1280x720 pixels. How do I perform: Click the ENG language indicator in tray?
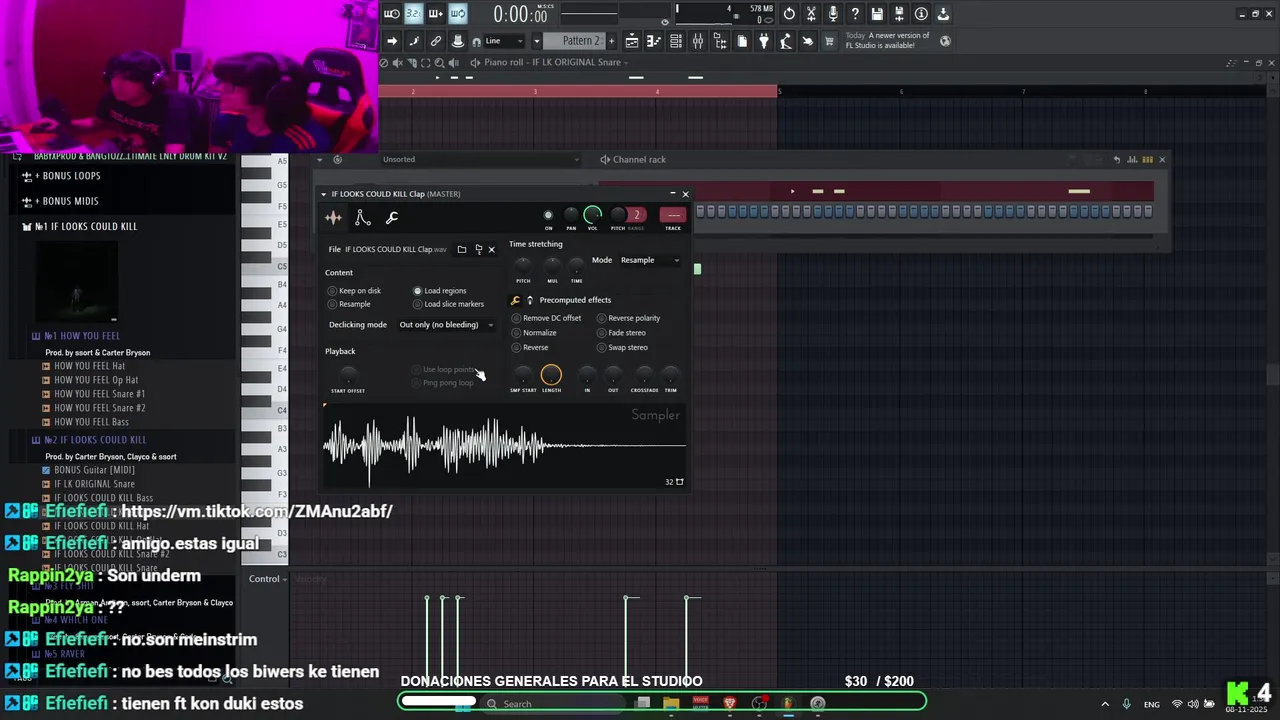click(x=1152, y=704)
